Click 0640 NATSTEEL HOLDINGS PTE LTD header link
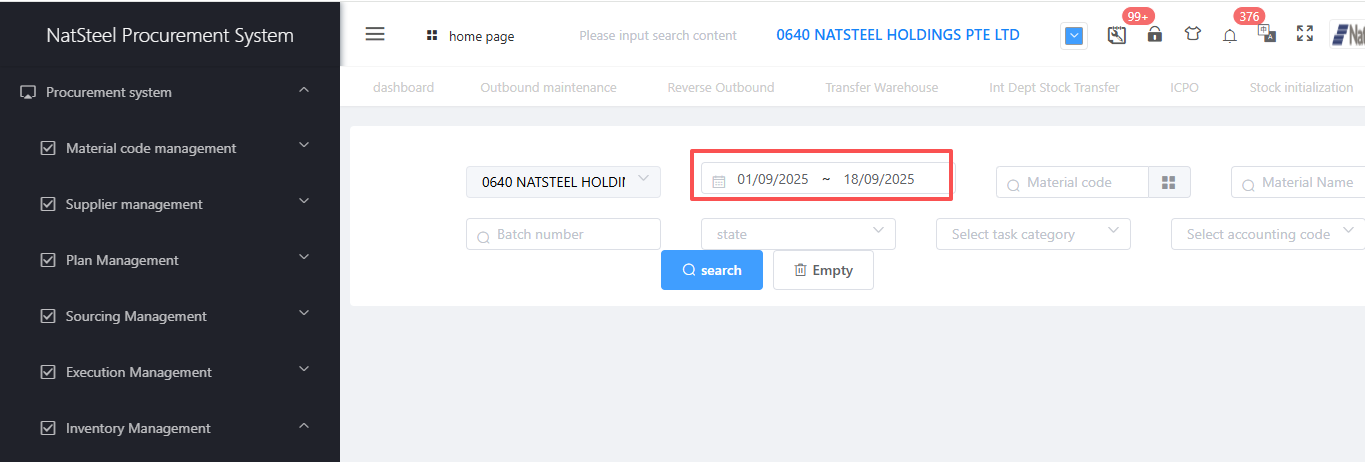Viewport: 1365px width, 462px height. click(898, 35)
